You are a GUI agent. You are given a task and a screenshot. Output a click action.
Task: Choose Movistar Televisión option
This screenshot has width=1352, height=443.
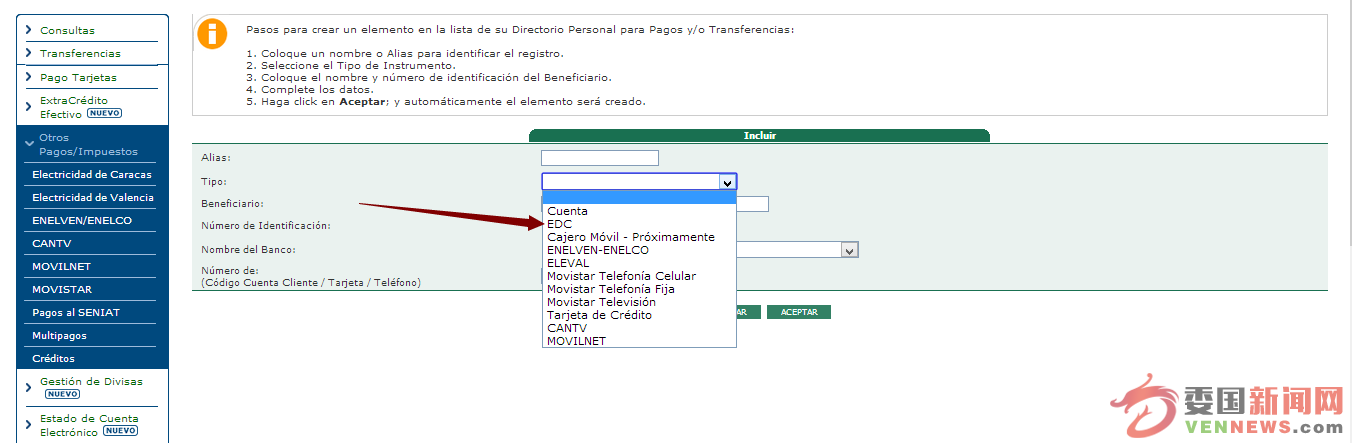(601, 302)
